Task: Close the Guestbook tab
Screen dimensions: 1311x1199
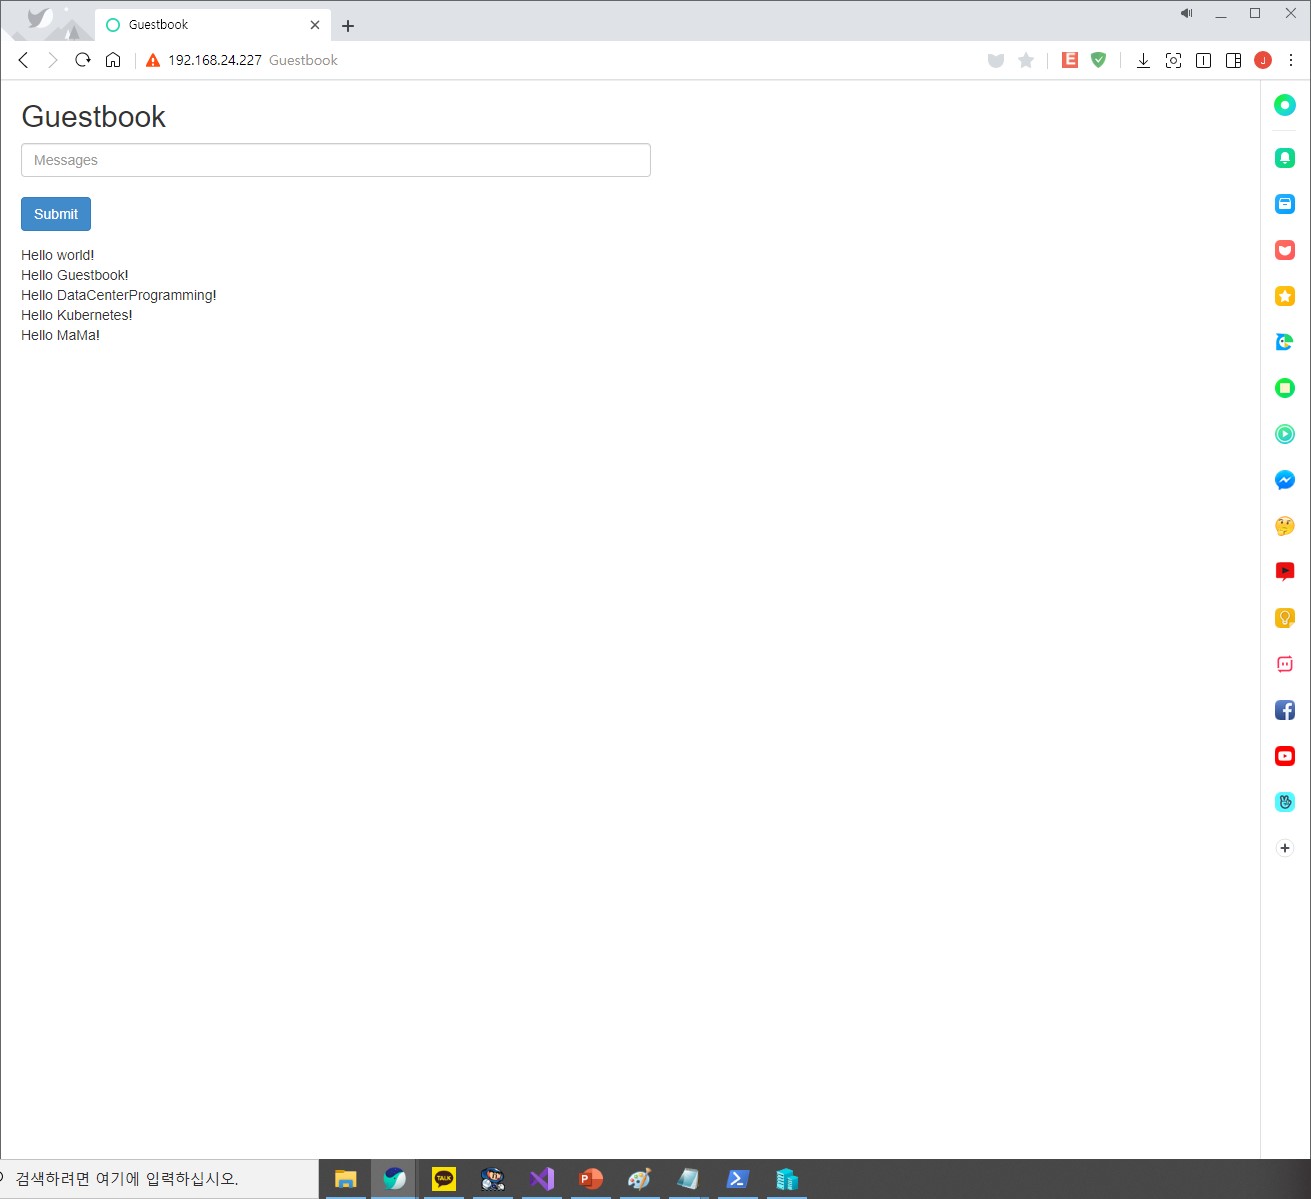Action: [315, 25]
